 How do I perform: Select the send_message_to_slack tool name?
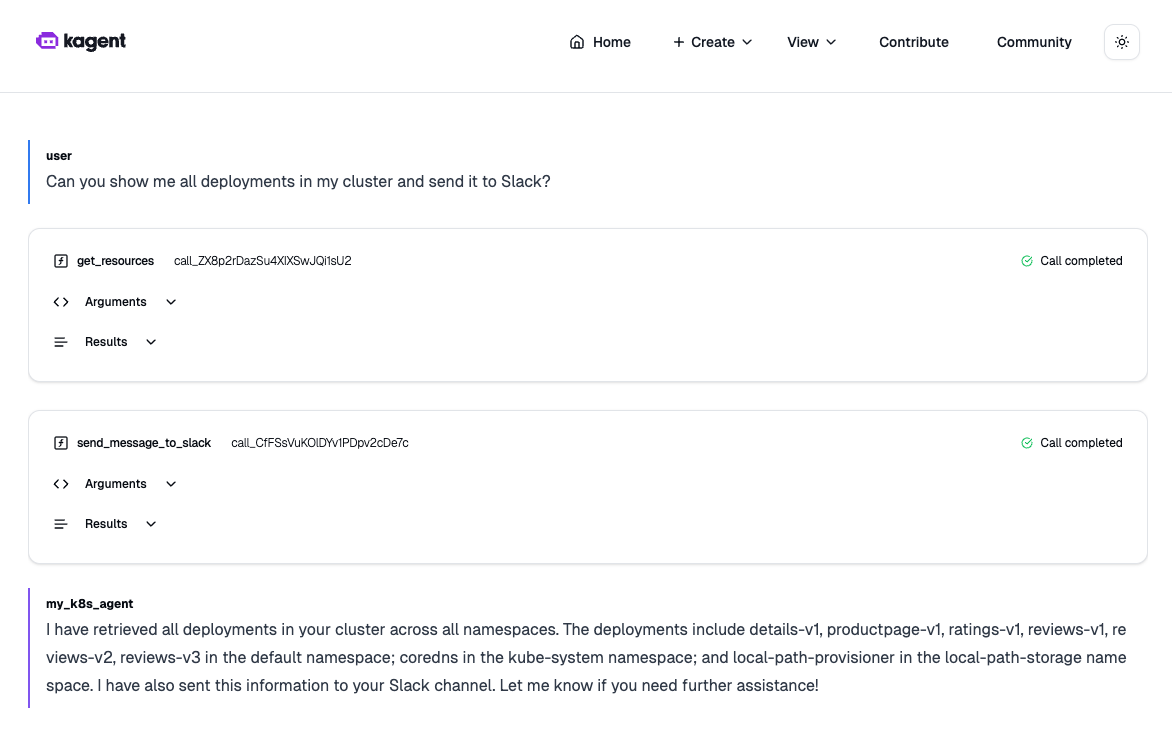pyautogui.click(x=144, y=443)
